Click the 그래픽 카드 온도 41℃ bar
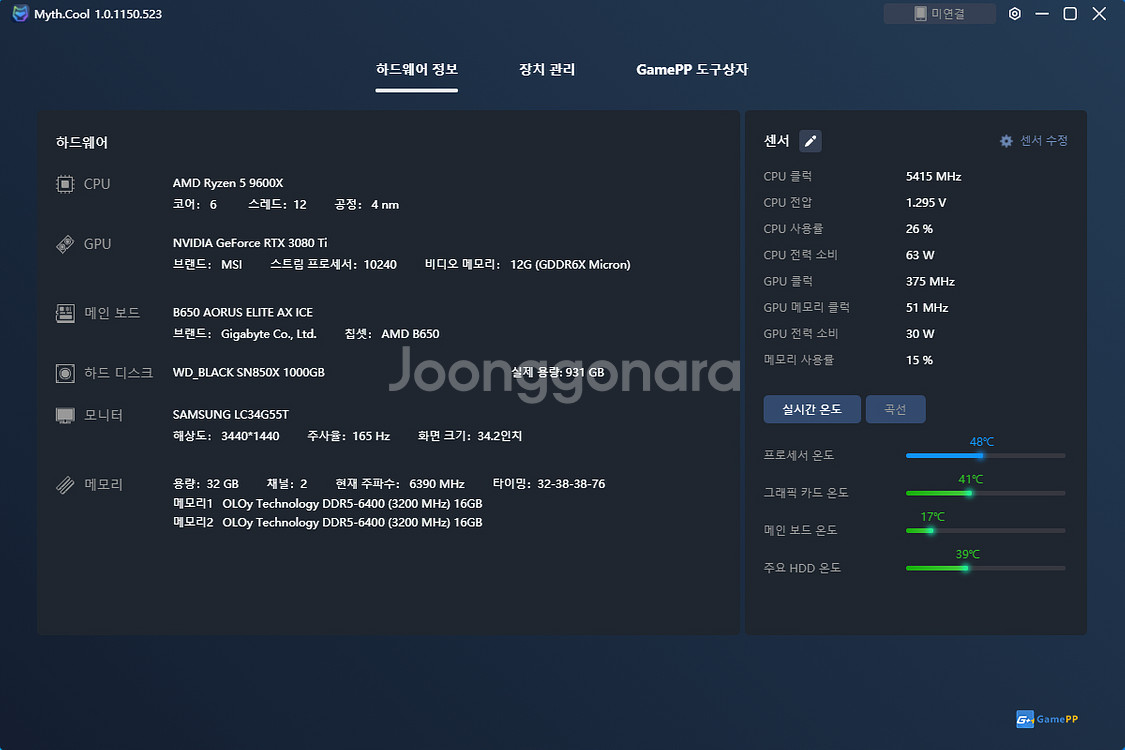This screenshot has width=1125, height=750. tap(985, 493)
